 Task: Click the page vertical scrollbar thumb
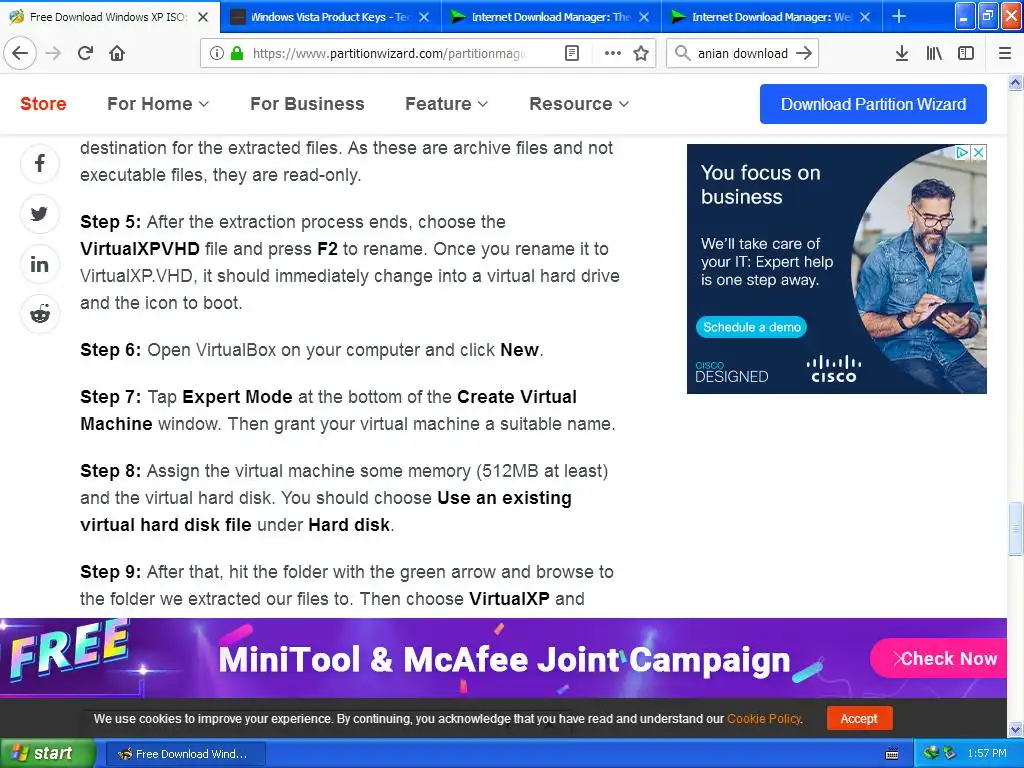[x=1015, y=528]
